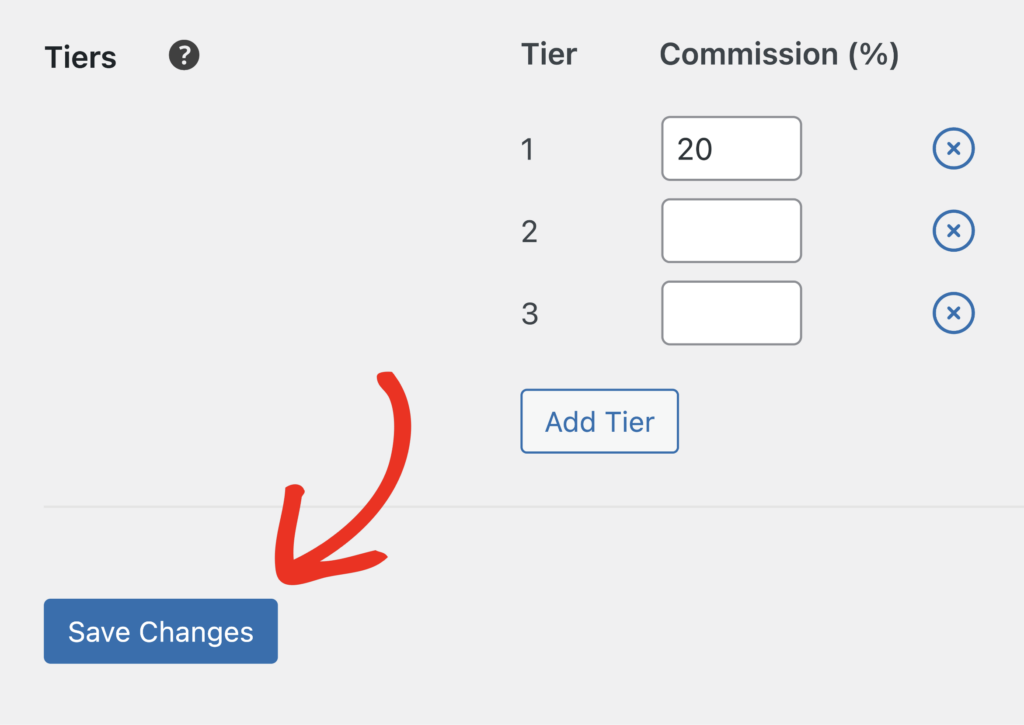Select the tier 3 row number
Screen dimensions: 1024x725
click(528, 312)
